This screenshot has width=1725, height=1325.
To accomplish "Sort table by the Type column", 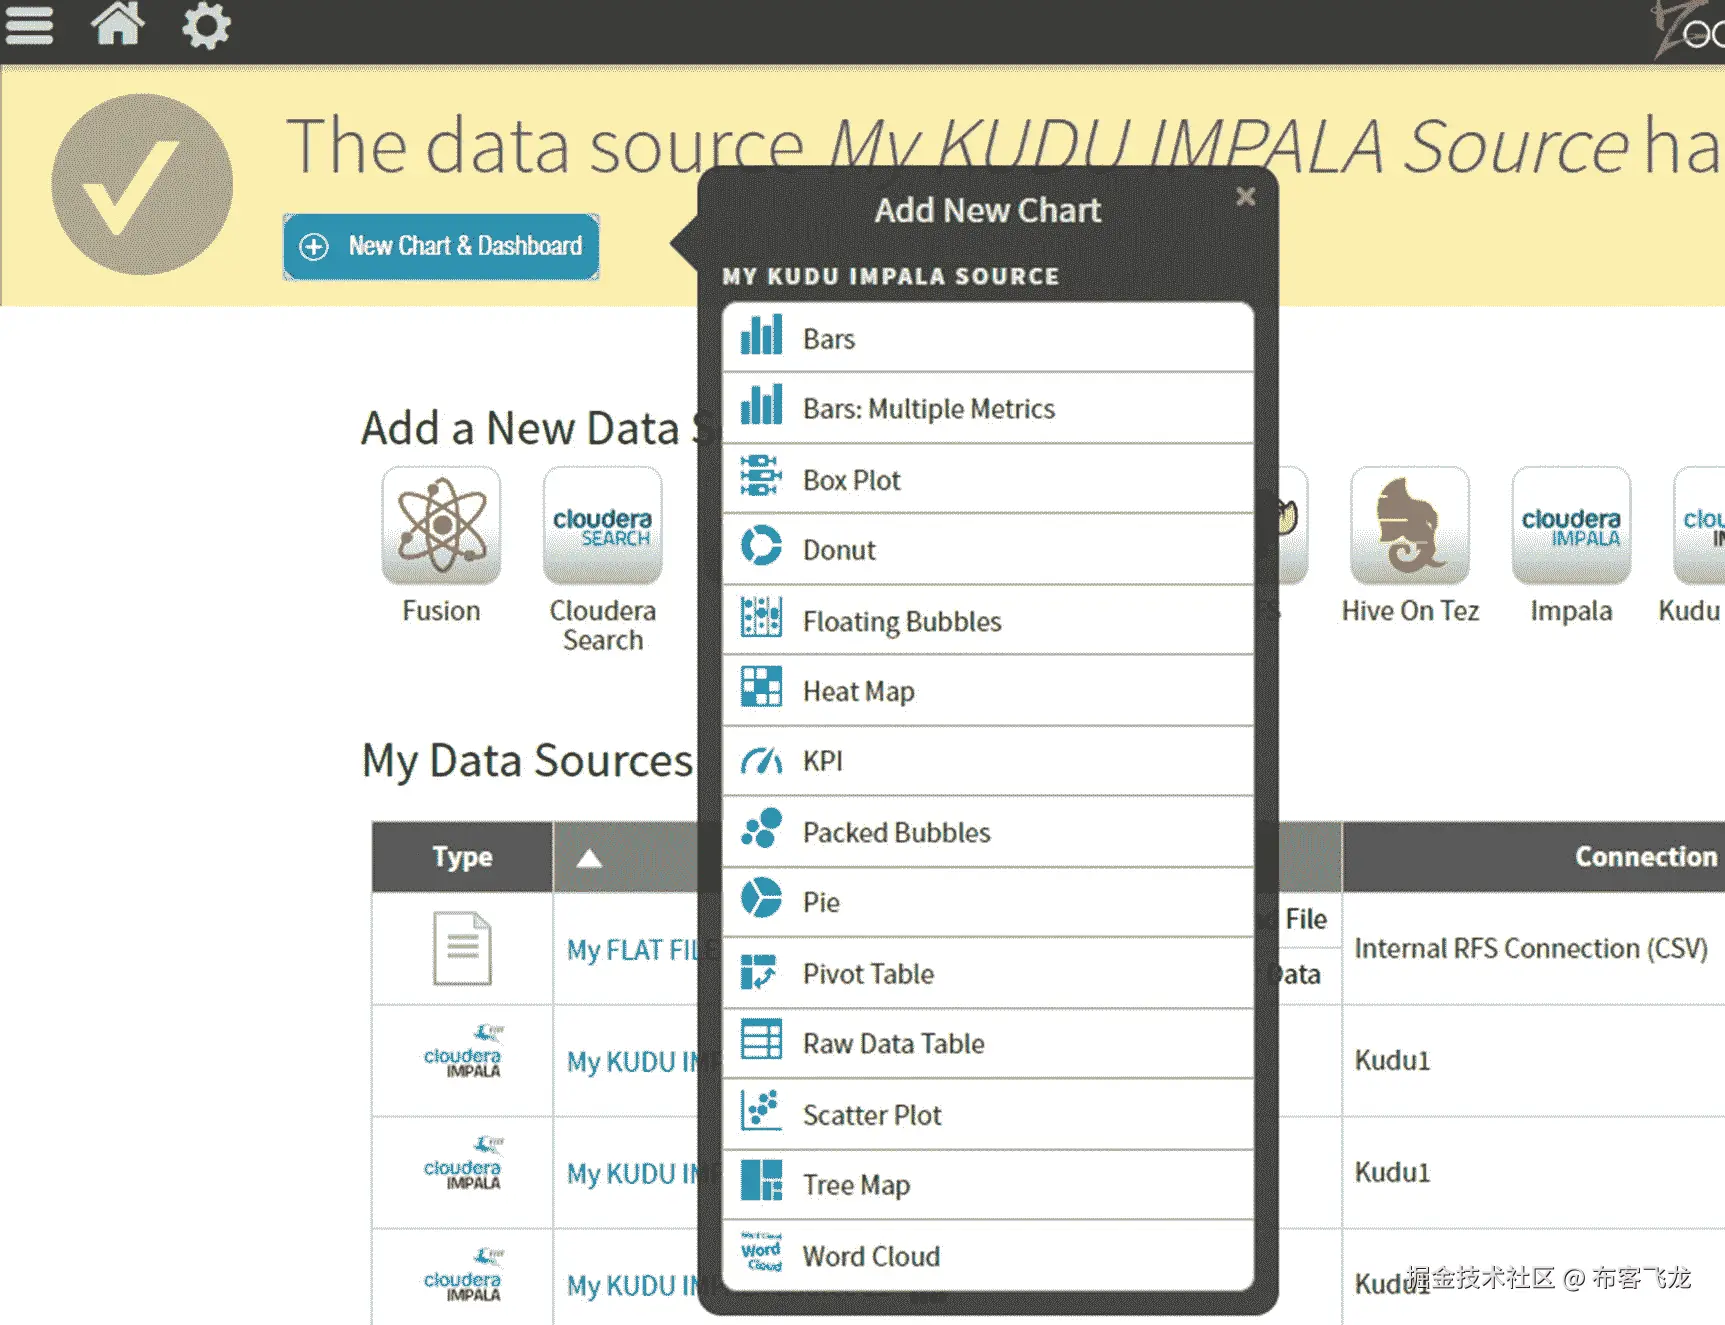I will point(462,857).
